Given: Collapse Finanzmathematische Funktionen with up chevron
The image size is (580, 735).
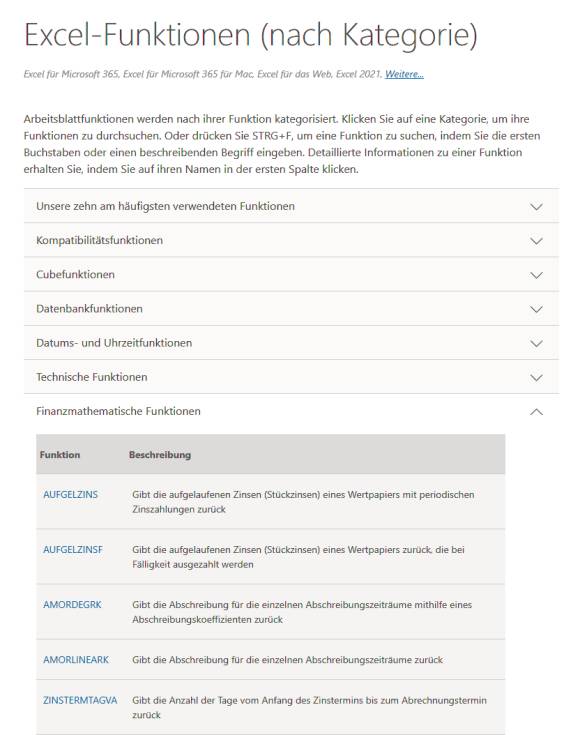Looking at the screenshot, I should click(x=536, y=412).
